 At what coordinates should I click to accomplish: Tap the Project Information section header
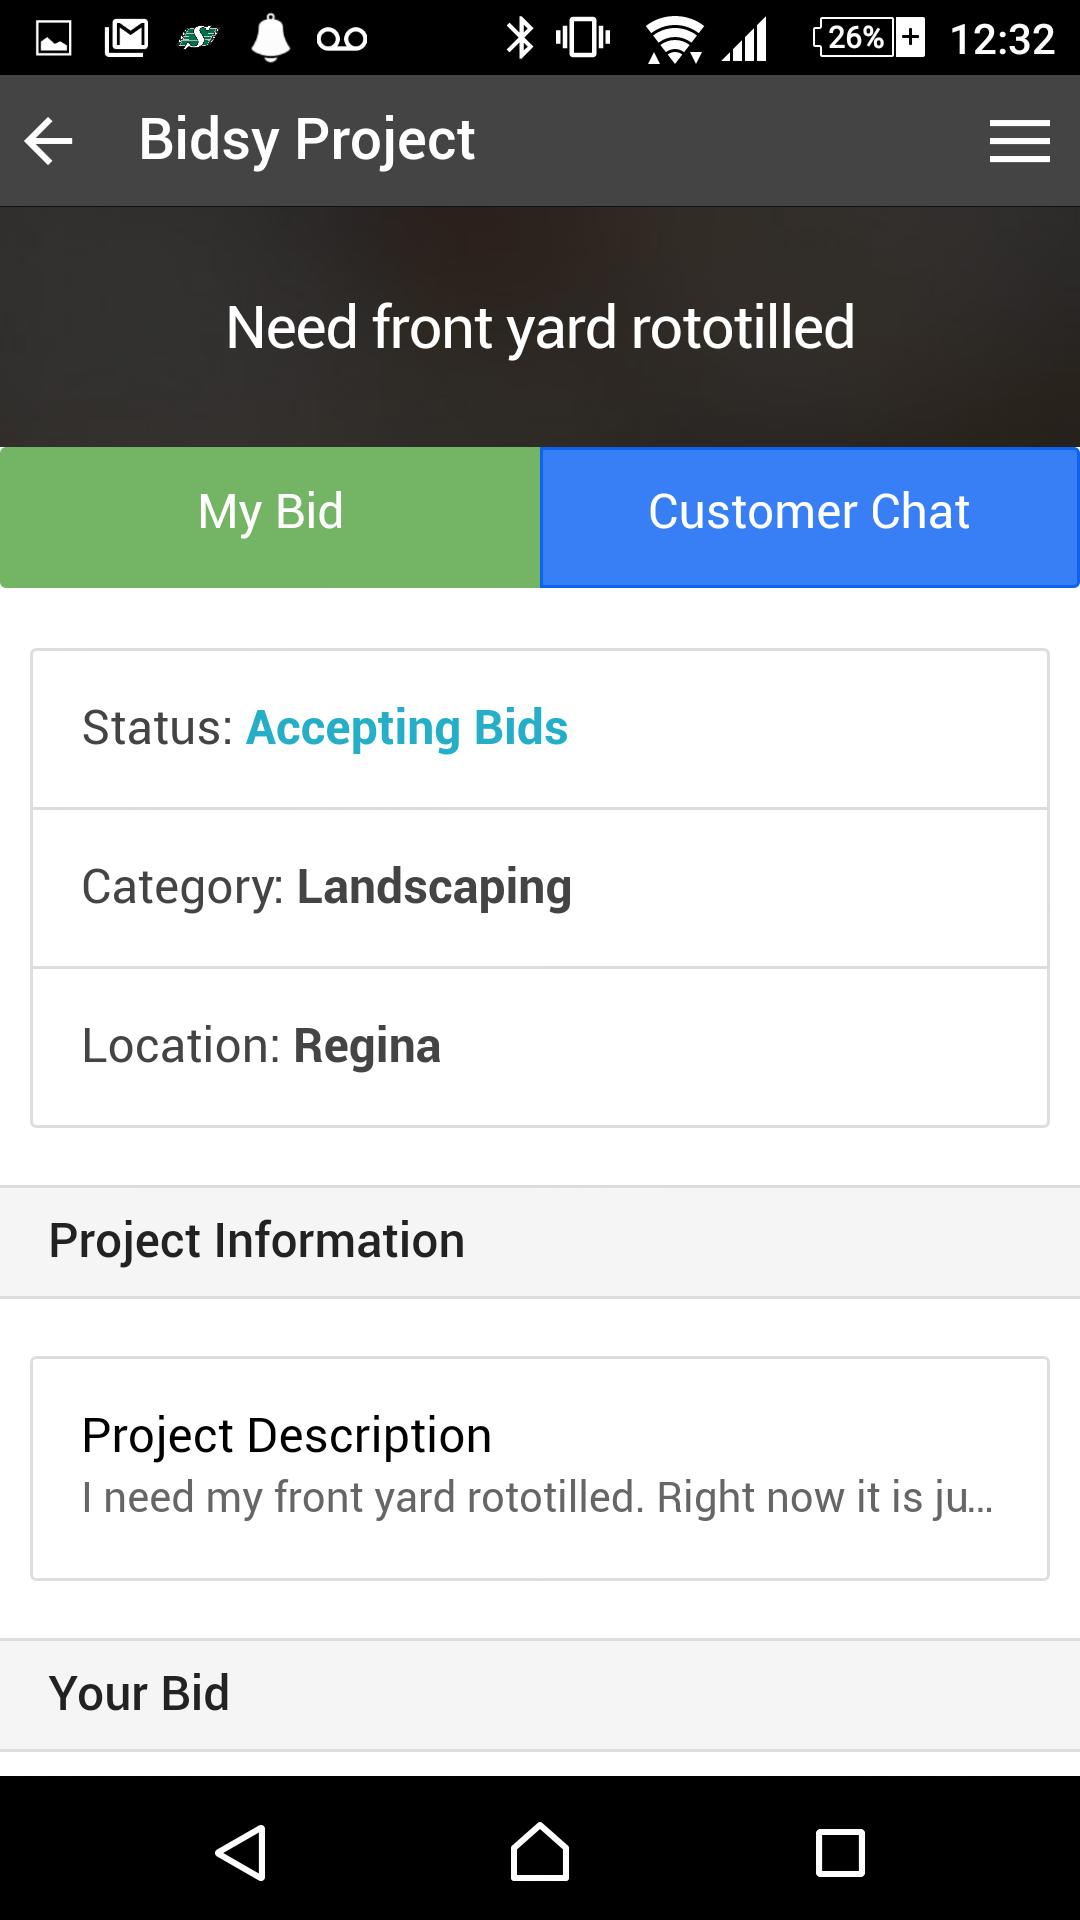pos(540,1242)
